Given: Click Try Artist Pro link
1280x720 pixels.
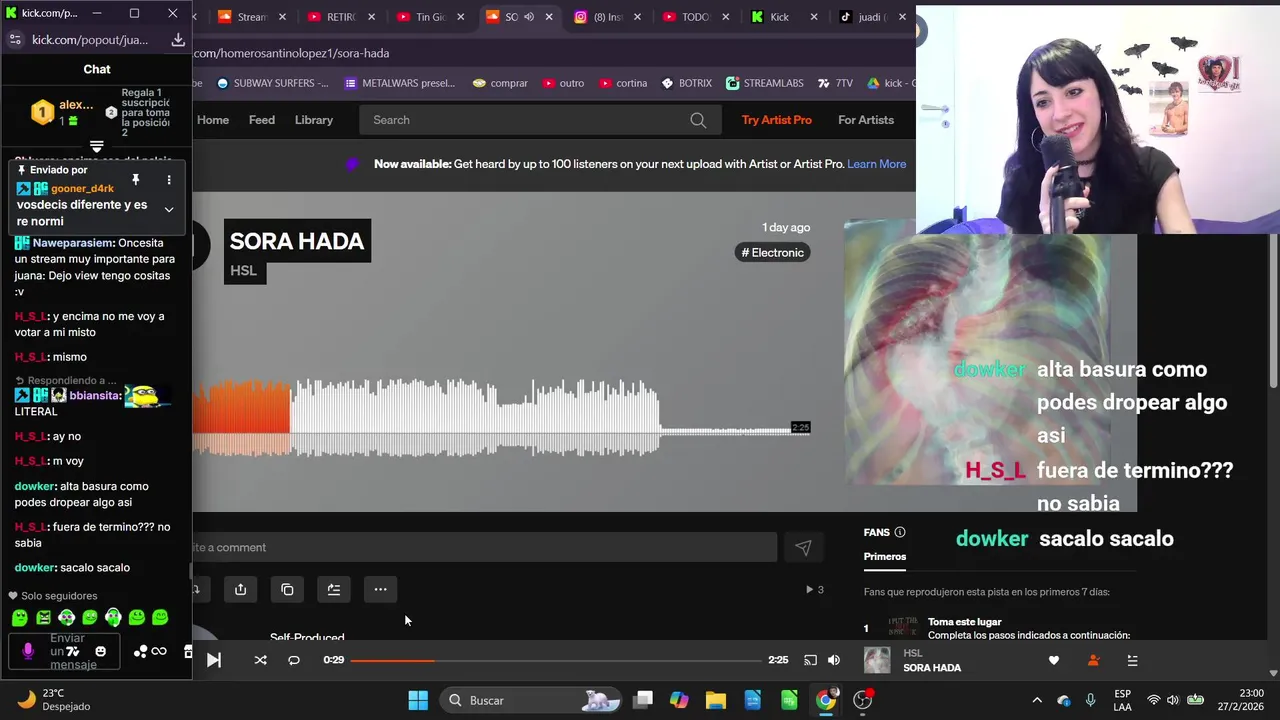Looking at the screenshot, I should 777,120.
